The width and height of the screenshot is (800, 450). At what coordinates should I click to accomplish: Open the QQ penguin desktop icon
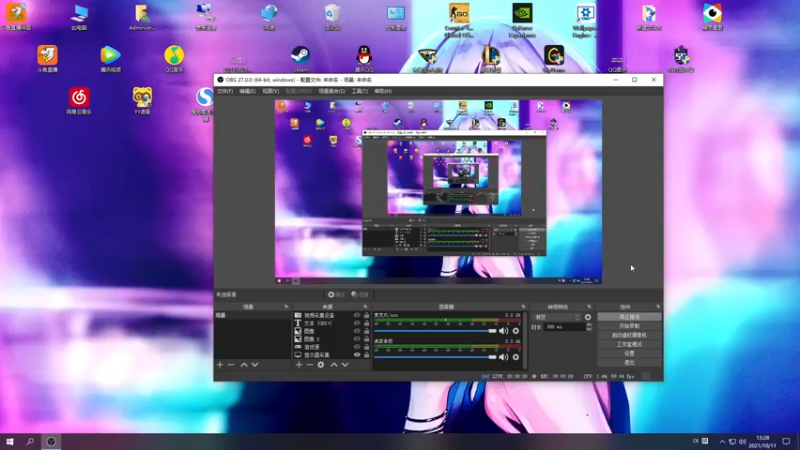pos(364,56)
